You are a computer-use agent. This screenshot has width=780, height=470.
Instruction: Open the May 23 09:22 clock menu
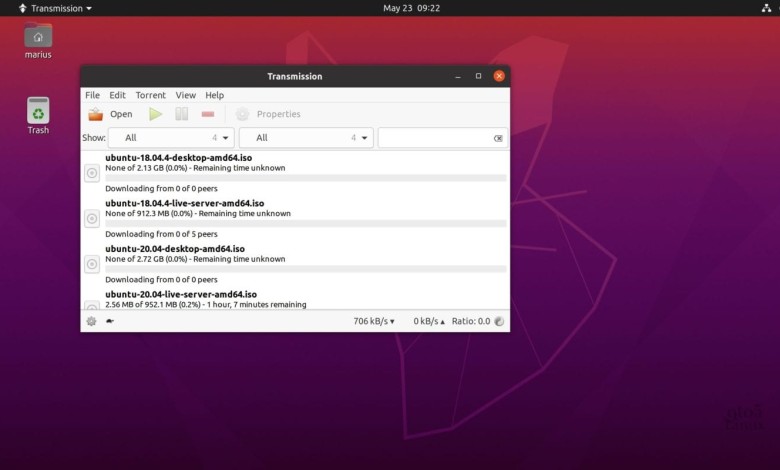click(411, 8)
